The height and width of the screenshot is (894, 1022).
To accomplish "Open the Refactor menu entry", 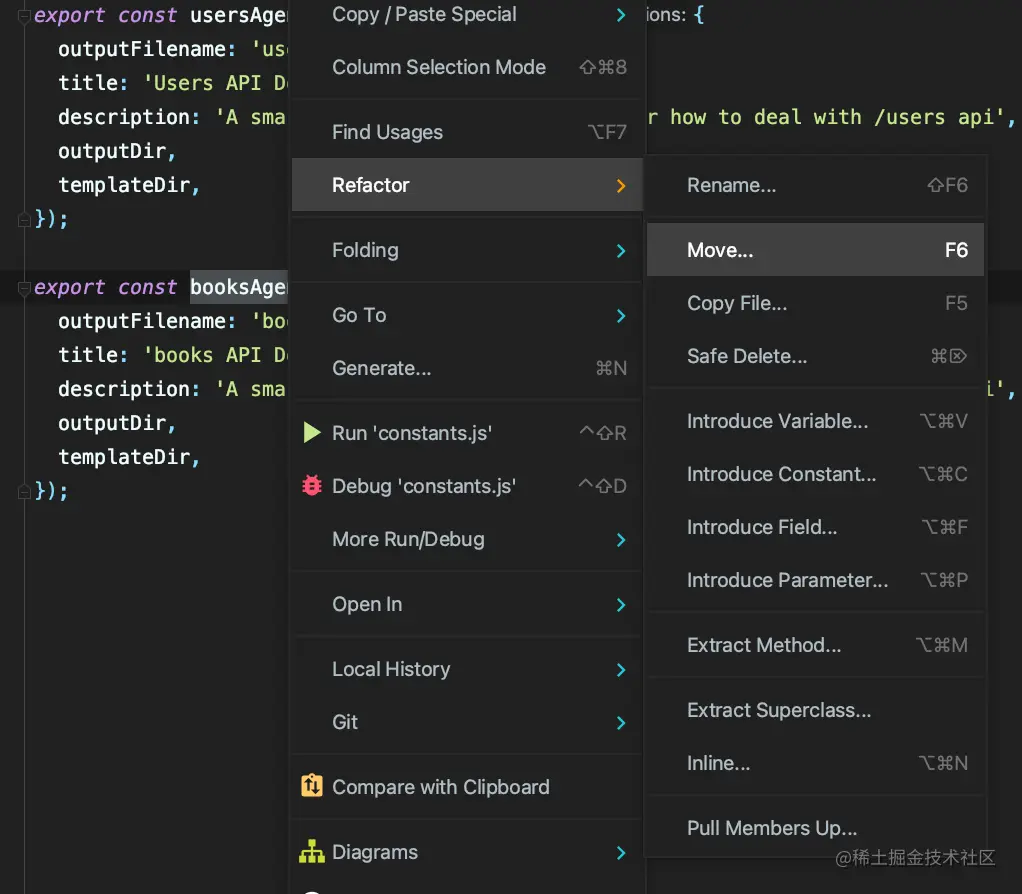I will tap(467, 185).
